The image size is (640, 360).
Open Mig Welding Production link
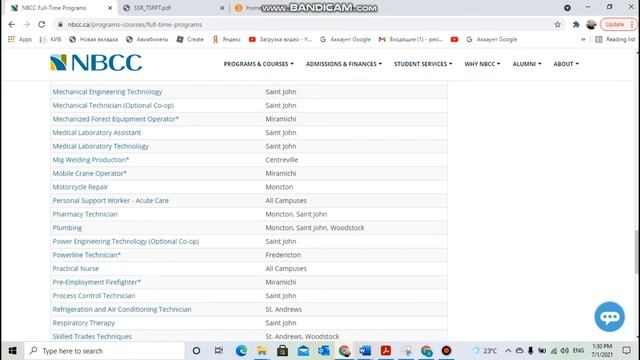91,160
